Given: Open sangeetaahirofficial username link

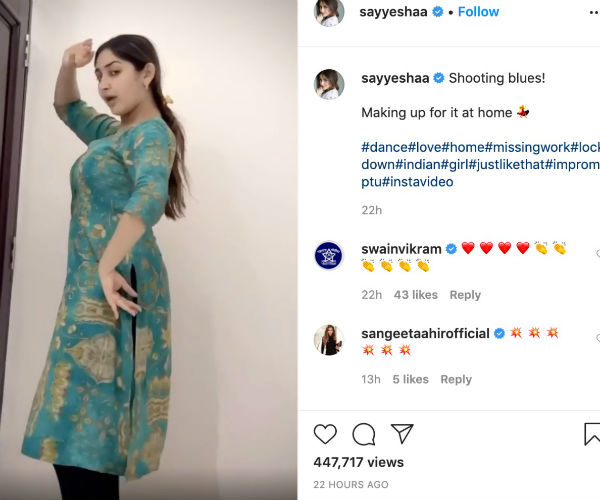Looking at the screenshot, I should pyautogui.click(x=425, y=334).
